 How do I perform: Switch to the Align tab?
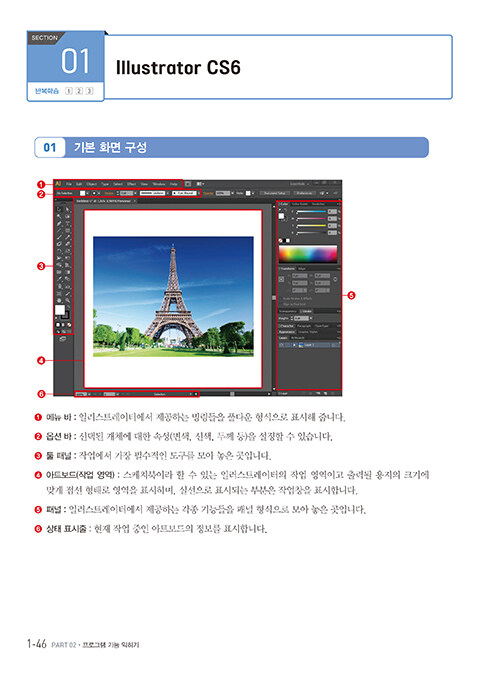tap(301, 269)
